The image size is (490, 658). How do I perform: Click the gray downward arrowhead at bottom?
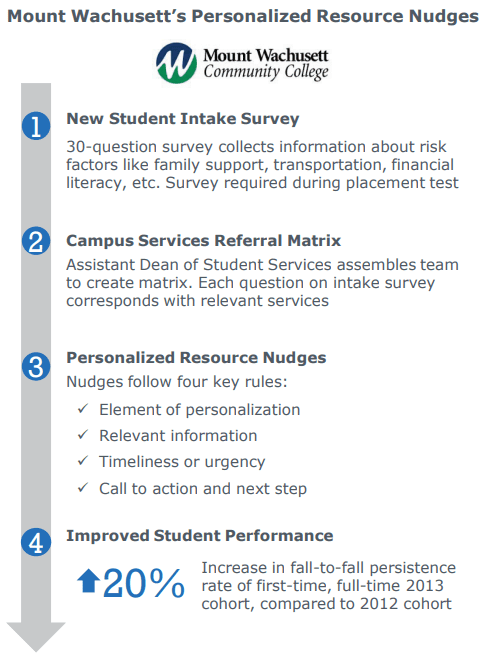(x=36, y=637)
